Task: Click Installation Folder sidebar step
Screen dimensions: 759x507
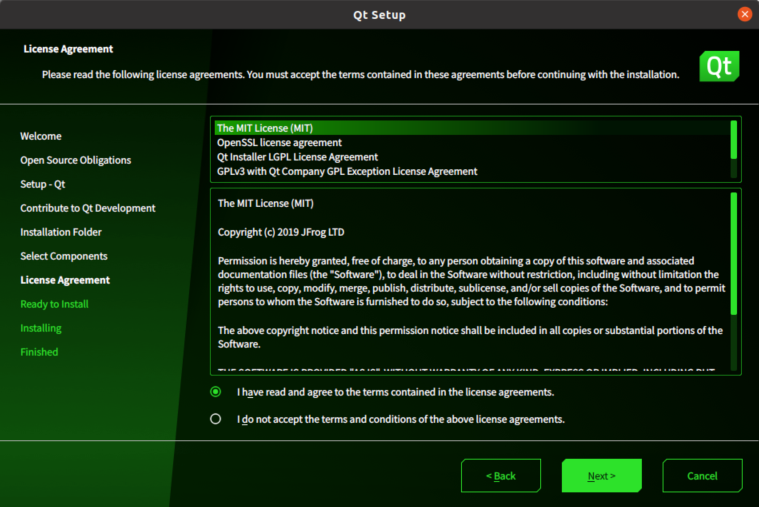Action: pyautogui.click(x=61, y=232)
